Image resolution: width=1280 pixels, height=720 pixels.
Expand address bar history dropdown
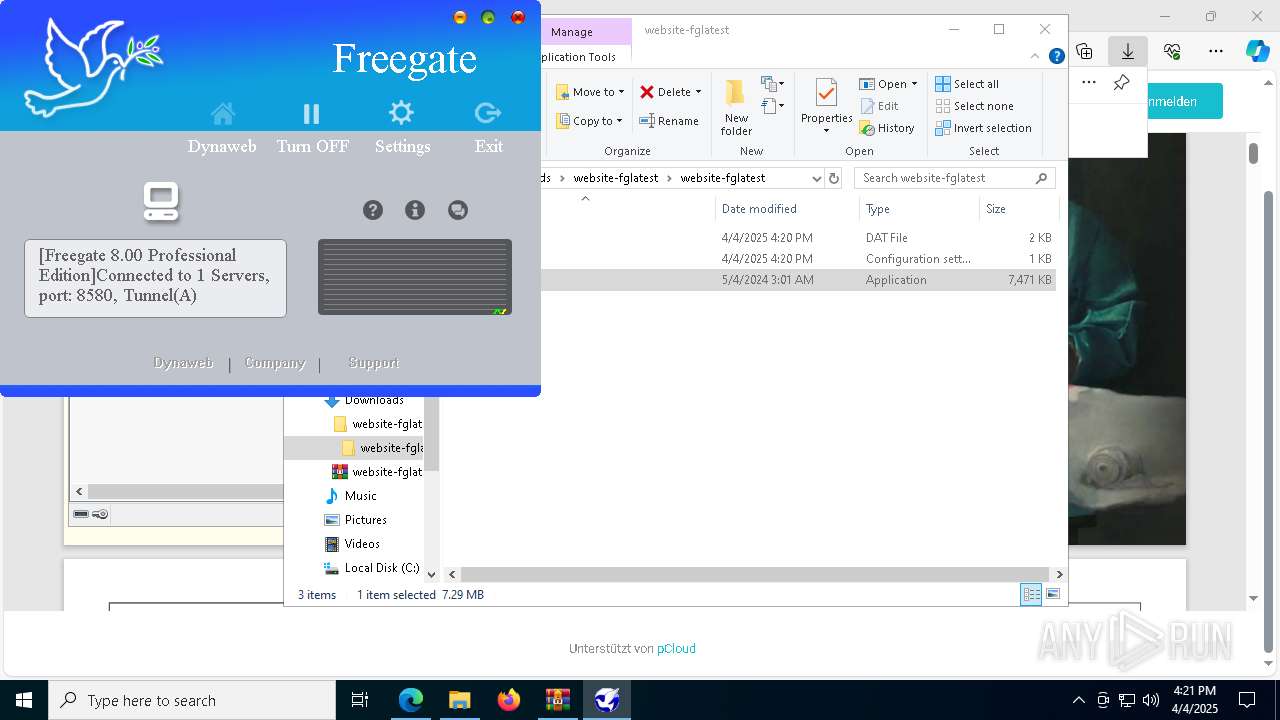click(816, 178)
